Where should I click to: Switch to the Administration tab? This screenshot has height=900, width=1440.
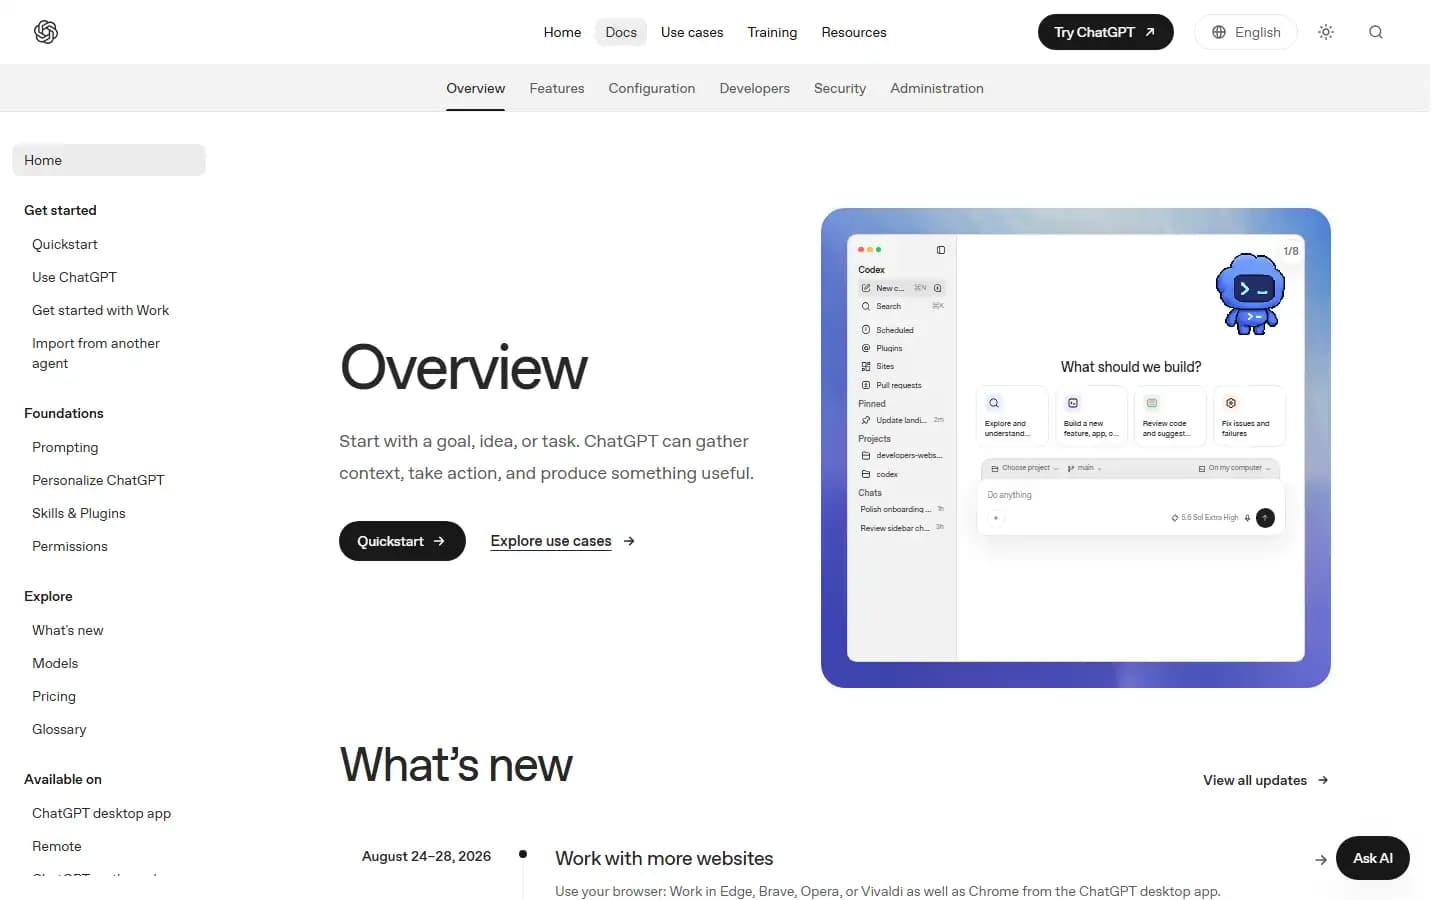point(937,88)
